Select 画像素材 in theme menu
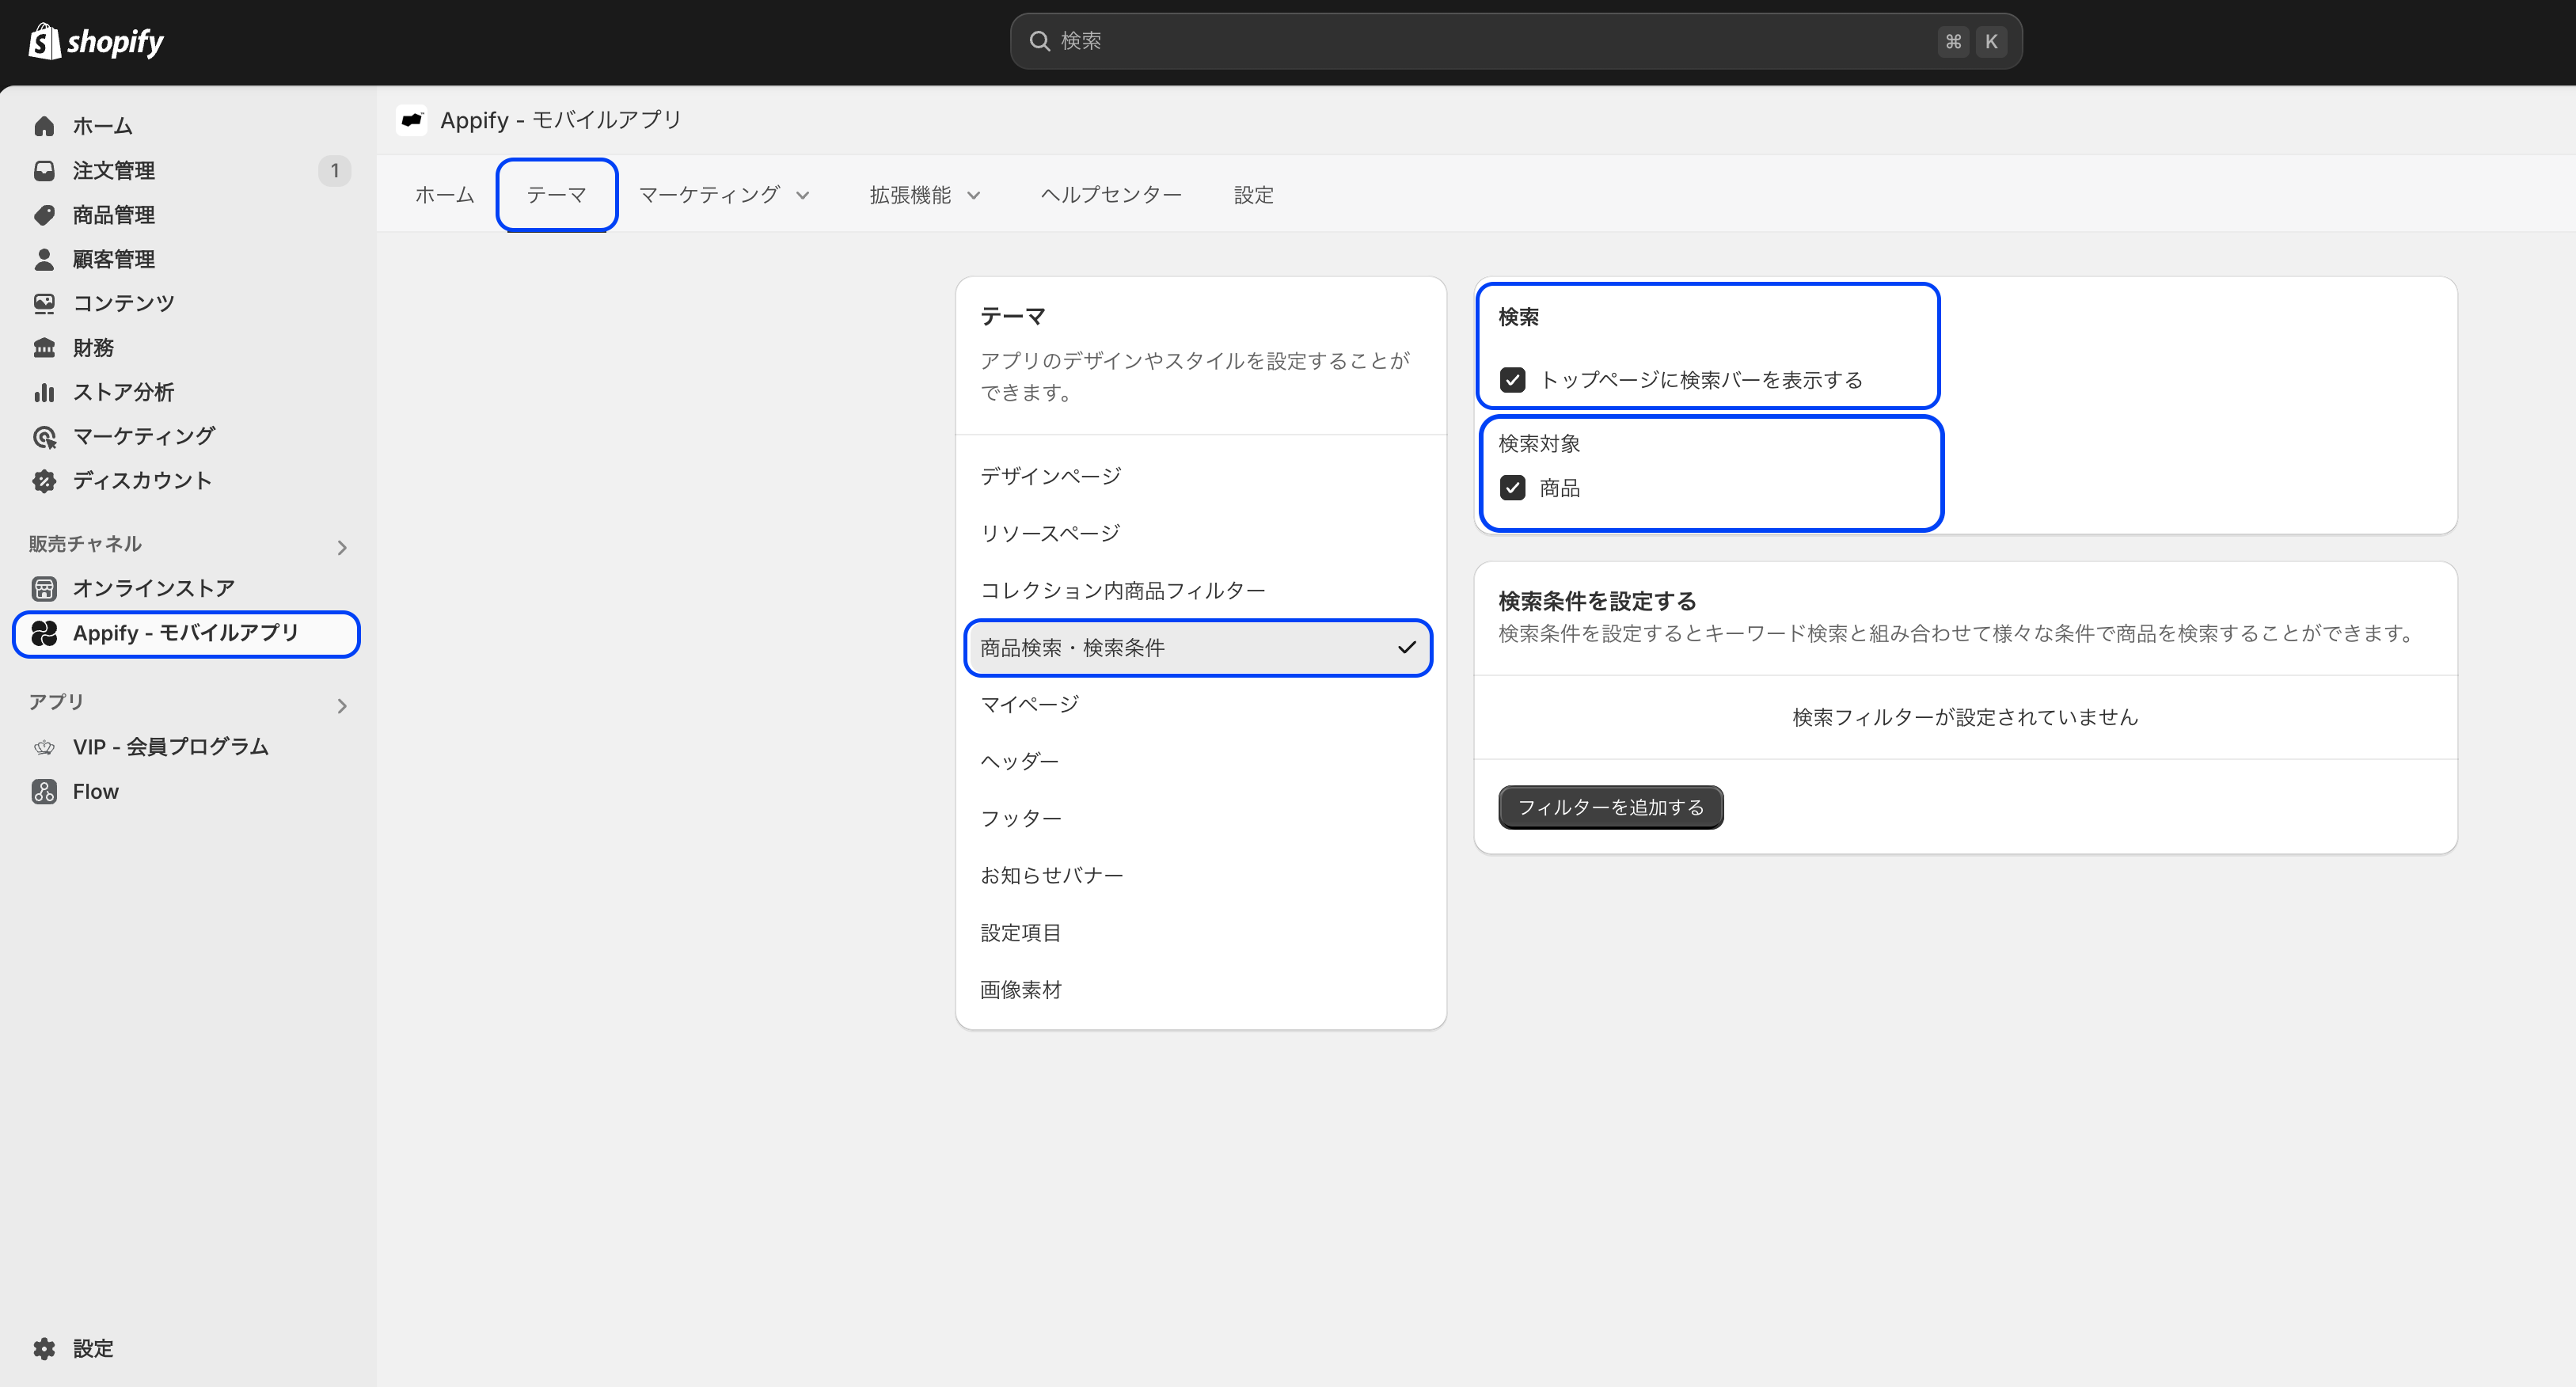The height and width of the screenshot is (1387, 2576). 1199,989
